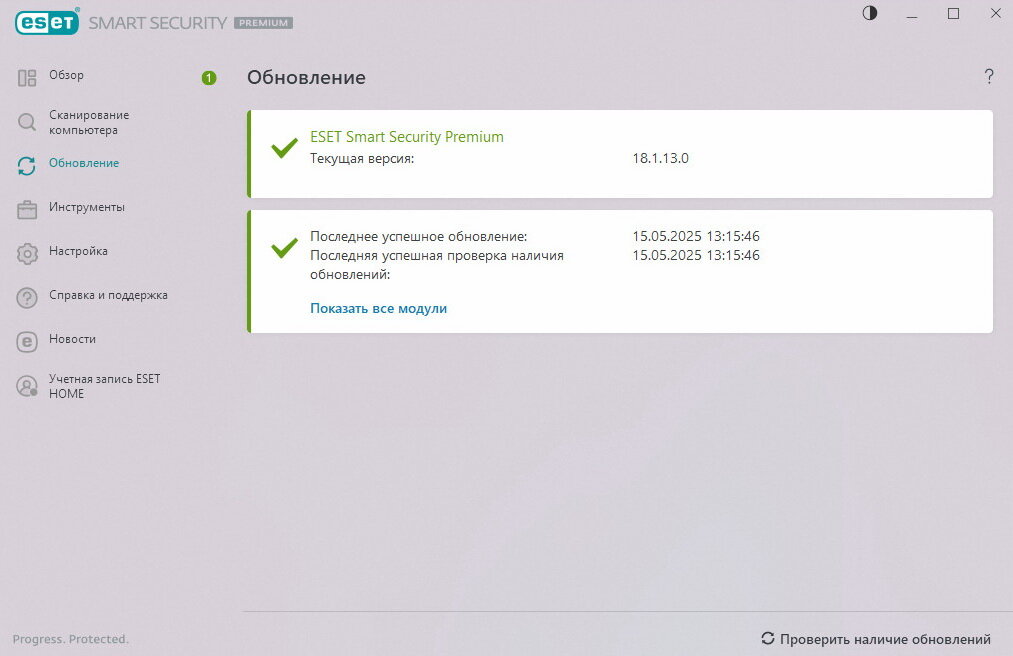Click the Overview (Обзор) sidebar icon
This screenshot has height=656, width=1013.
point(27,77)
